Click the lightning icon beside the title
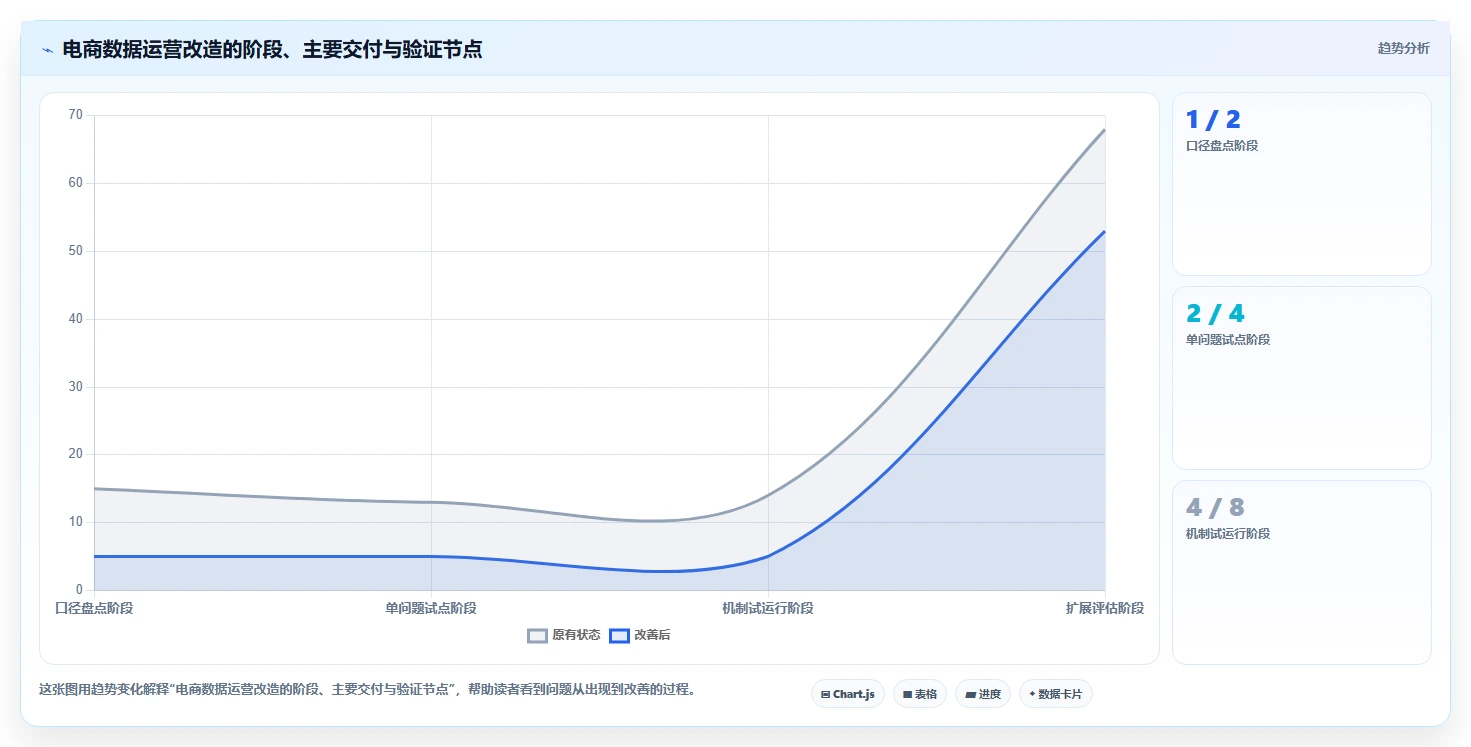Viewport: 1471px width, 747px height. [47, 50]
